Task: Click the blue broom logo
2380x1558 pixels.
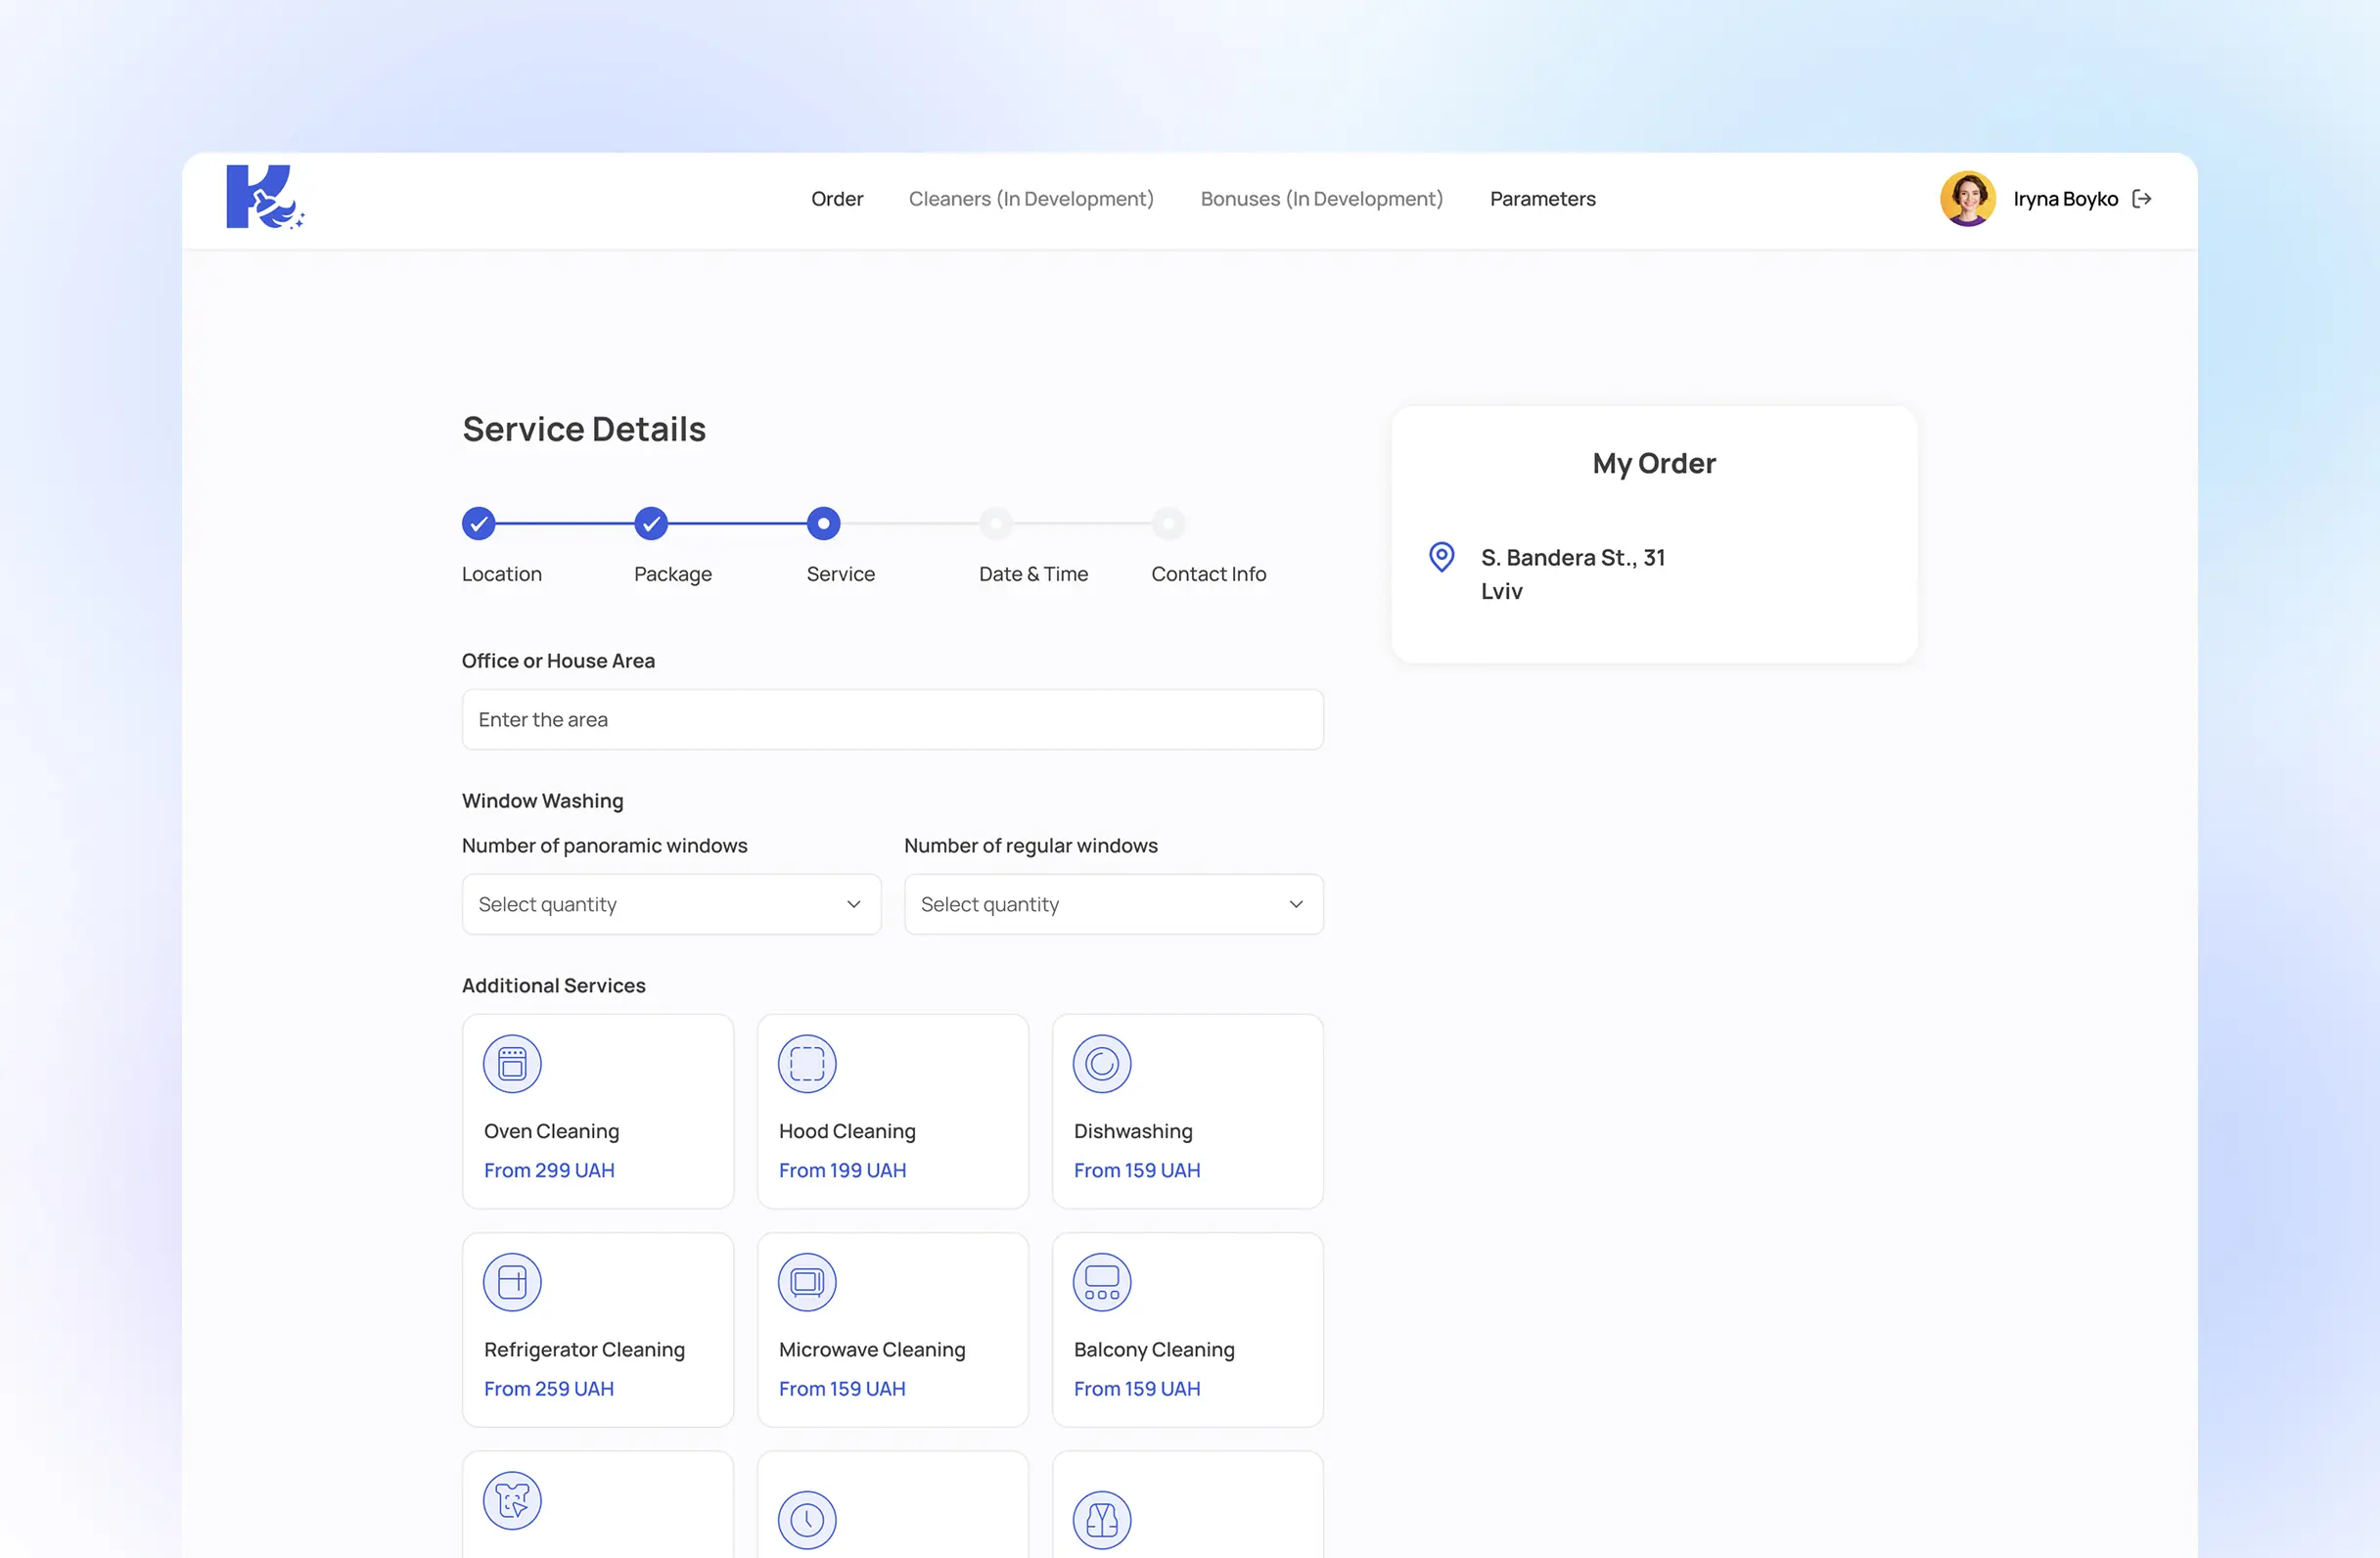Action: pyautogui.click(x=264, y=197)
